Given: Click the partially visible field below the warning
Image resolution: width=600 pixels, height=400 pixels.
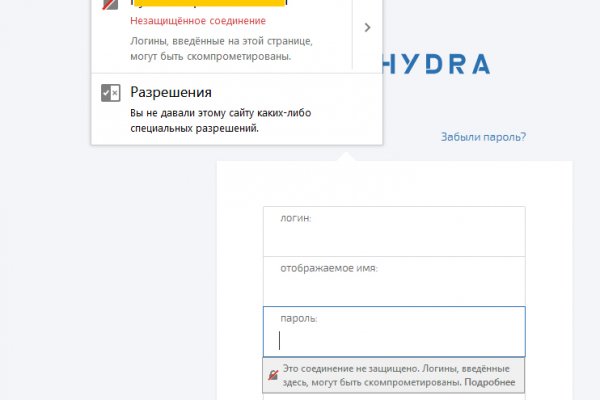Looking at the screenshot, I should [x=393, y=397].
